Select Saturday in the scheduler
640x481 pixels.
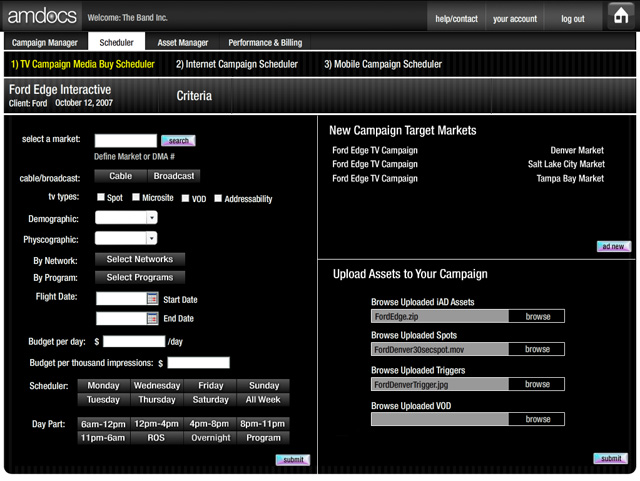(x=211, y=399)
